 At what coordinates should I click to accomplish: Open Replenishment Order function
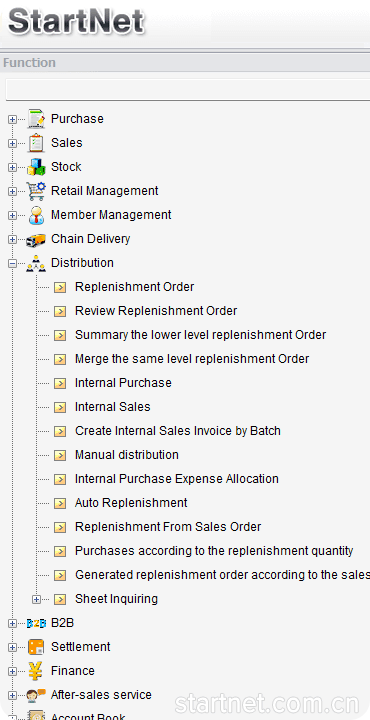[x=135, y=287]
